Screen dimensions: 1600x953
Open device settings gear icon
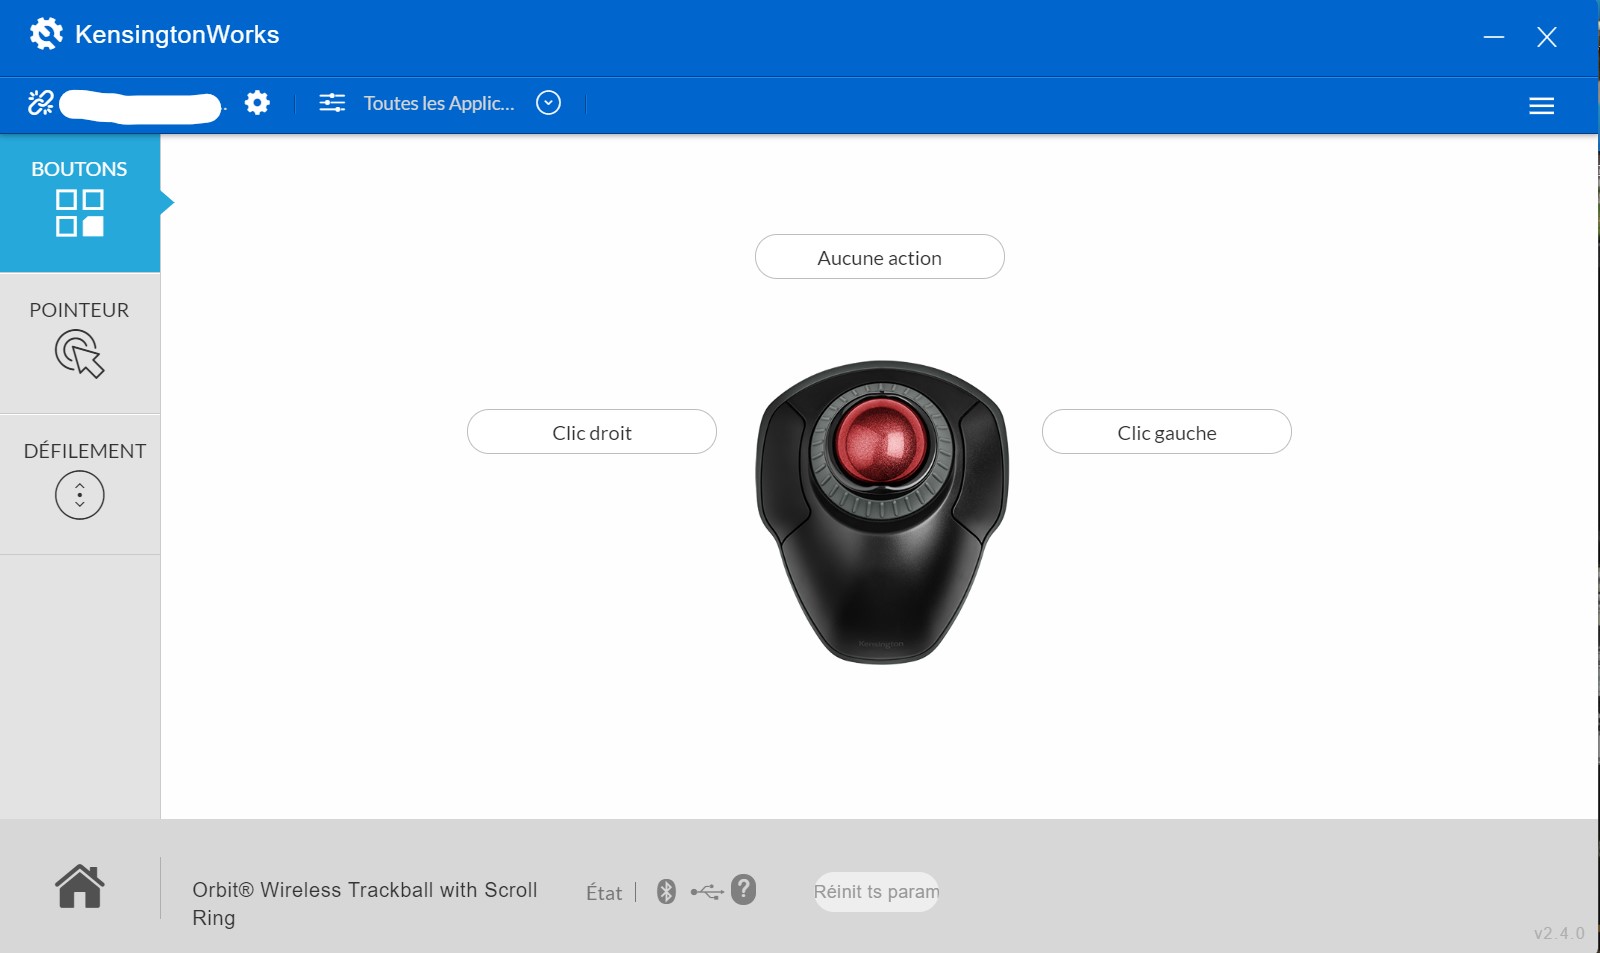[x=257, y=102]
